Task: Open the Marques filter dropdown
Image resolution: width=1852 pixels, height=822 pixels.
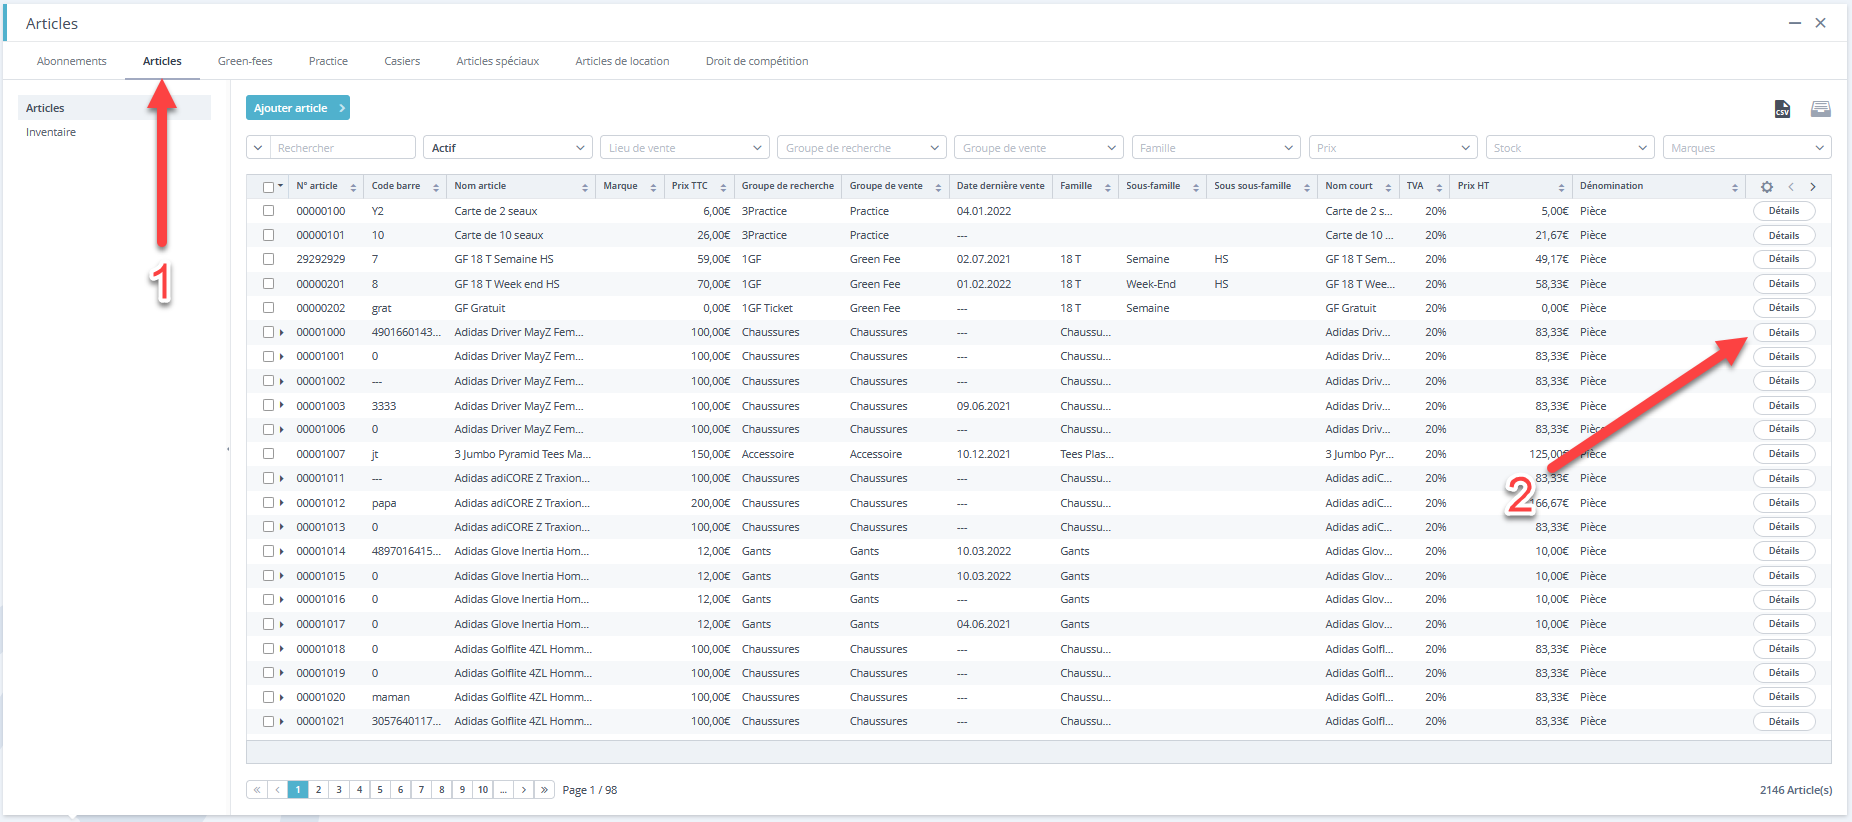Action: 1747,148
